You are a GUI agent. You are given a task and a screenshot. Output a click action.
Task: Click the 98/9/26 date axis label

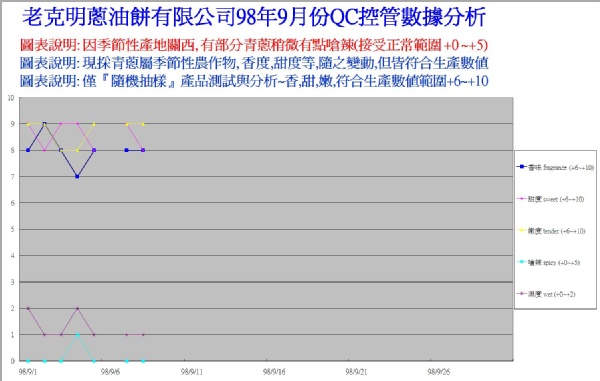439,372
